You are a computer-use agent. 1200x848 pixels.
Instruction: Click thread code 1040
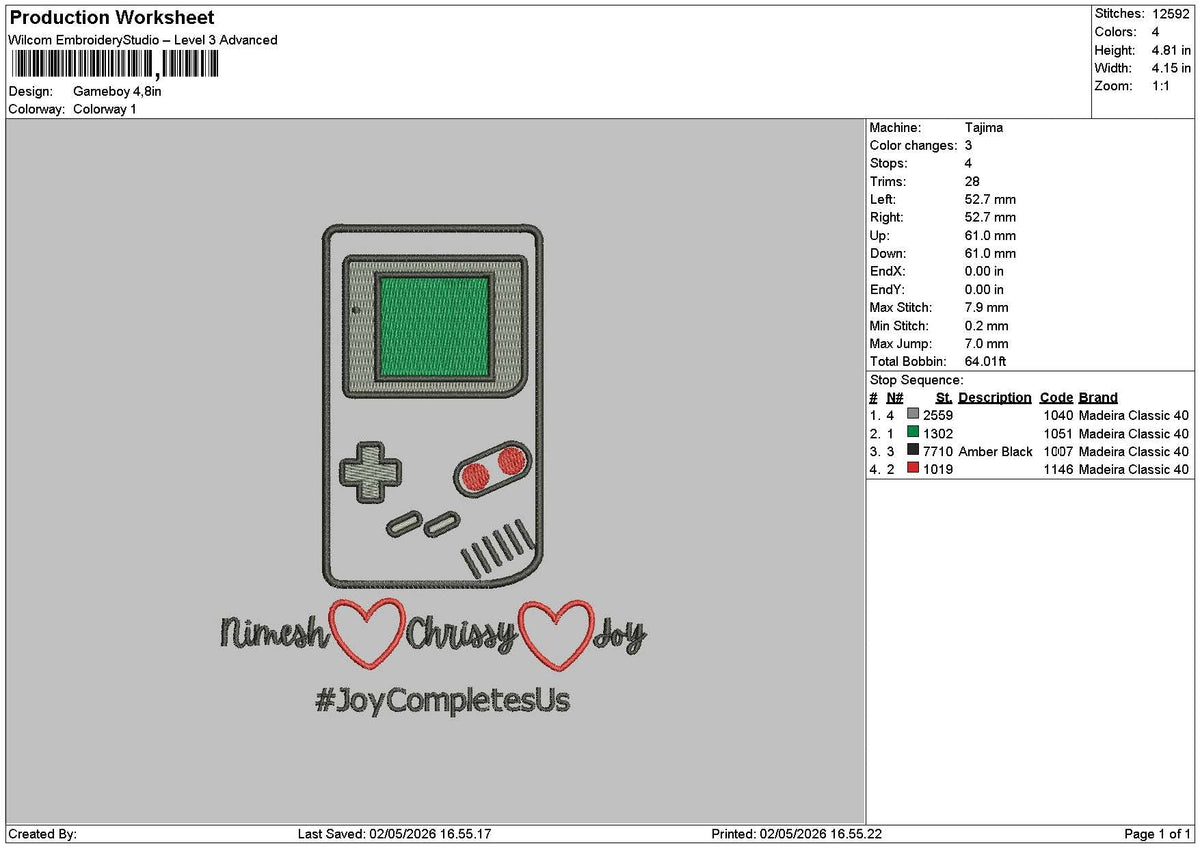[x=1057, y=416]
